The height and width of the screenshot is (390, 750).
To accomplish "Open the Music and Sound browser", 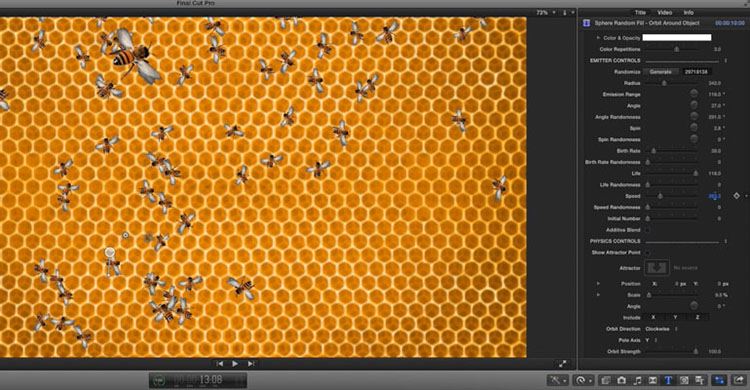I will point(637,380).
